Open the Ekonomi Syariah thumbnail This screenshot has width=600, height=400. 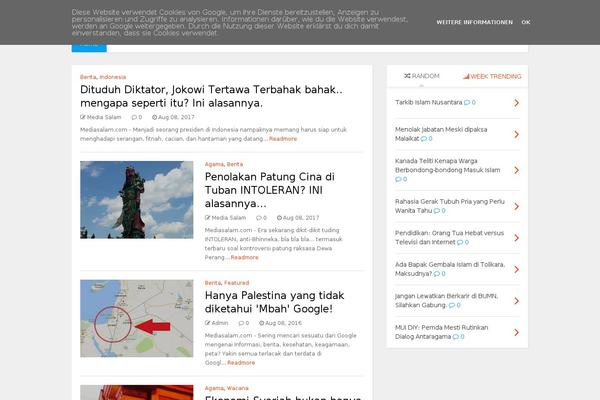[137, 392]
